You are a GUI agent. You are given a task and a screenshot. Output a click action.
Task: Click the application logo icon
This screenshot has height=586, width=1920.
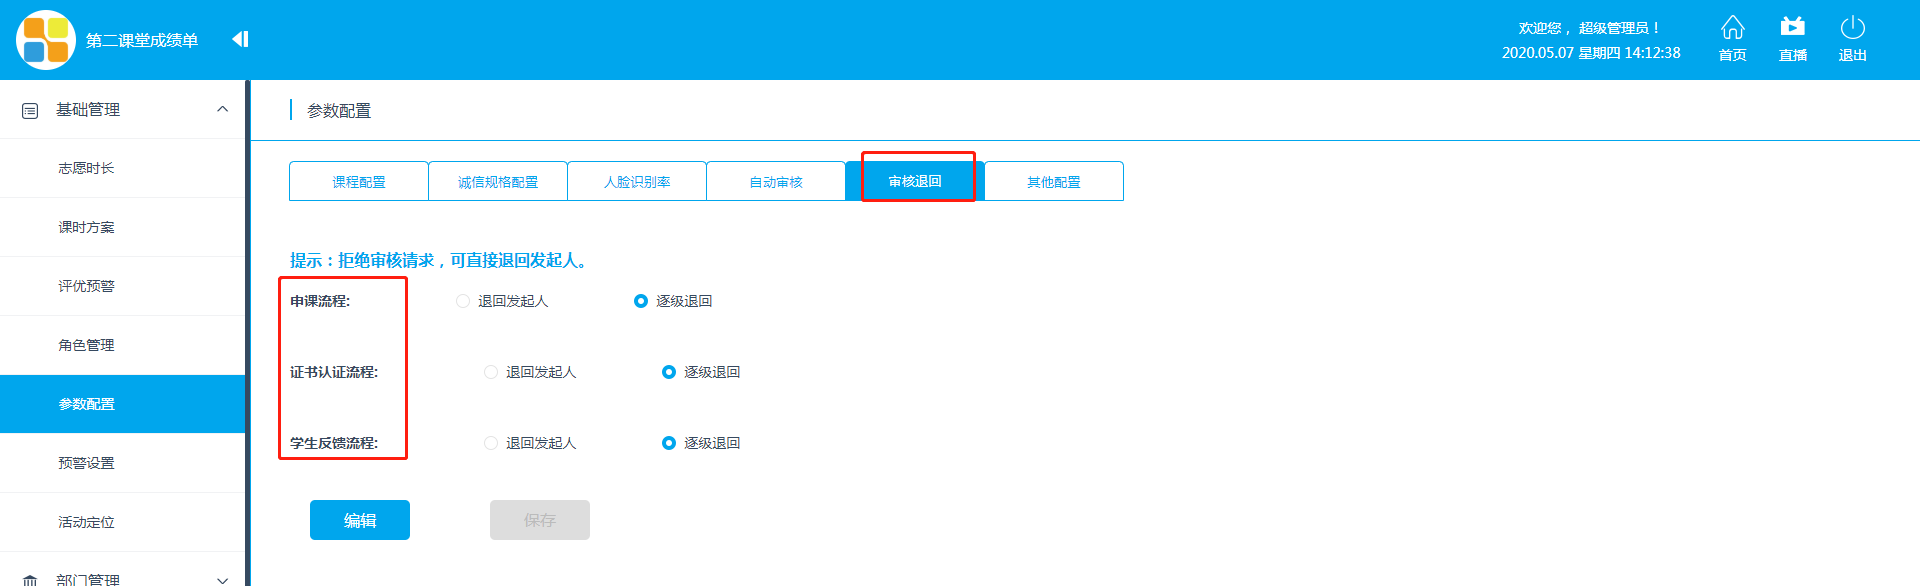pos(46,40)
